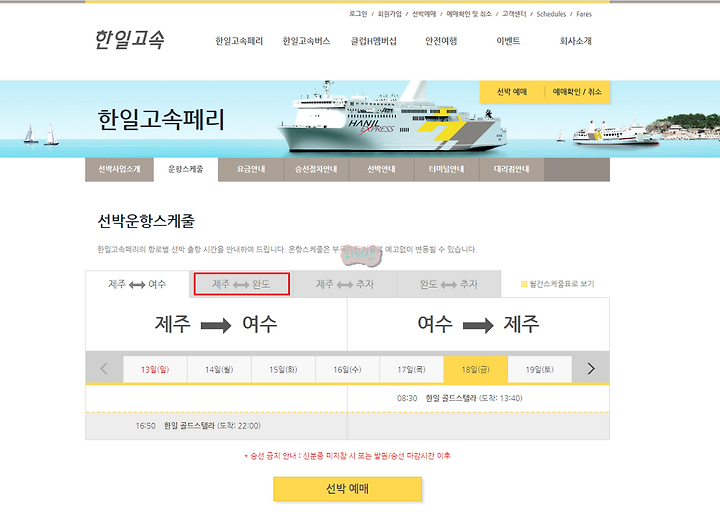Image resolution: width=720 pixels, height=512 pixels.
Task: Choose the date 15일(화)
Action: coord(283,370)
